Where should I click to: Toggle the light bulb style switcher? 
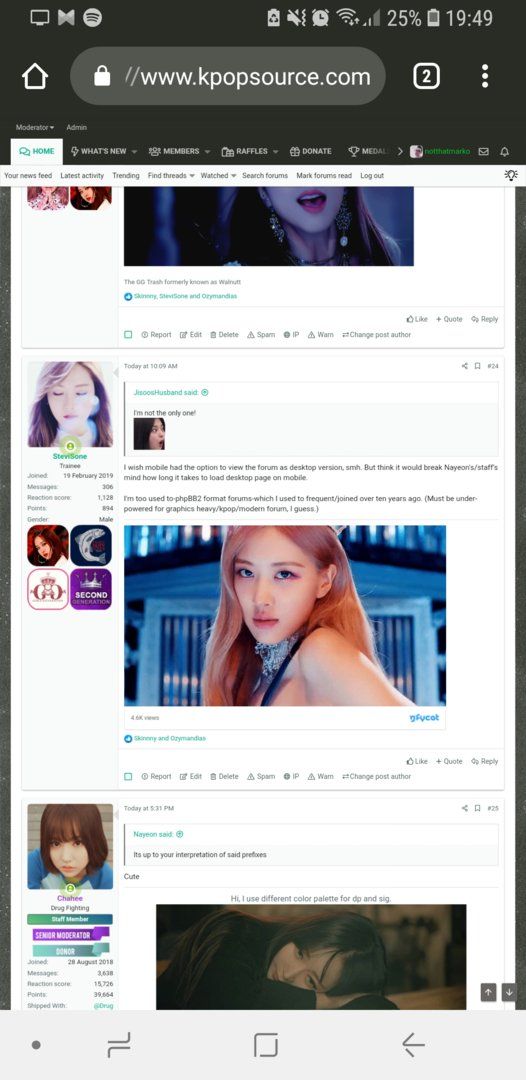pos(511,175)
